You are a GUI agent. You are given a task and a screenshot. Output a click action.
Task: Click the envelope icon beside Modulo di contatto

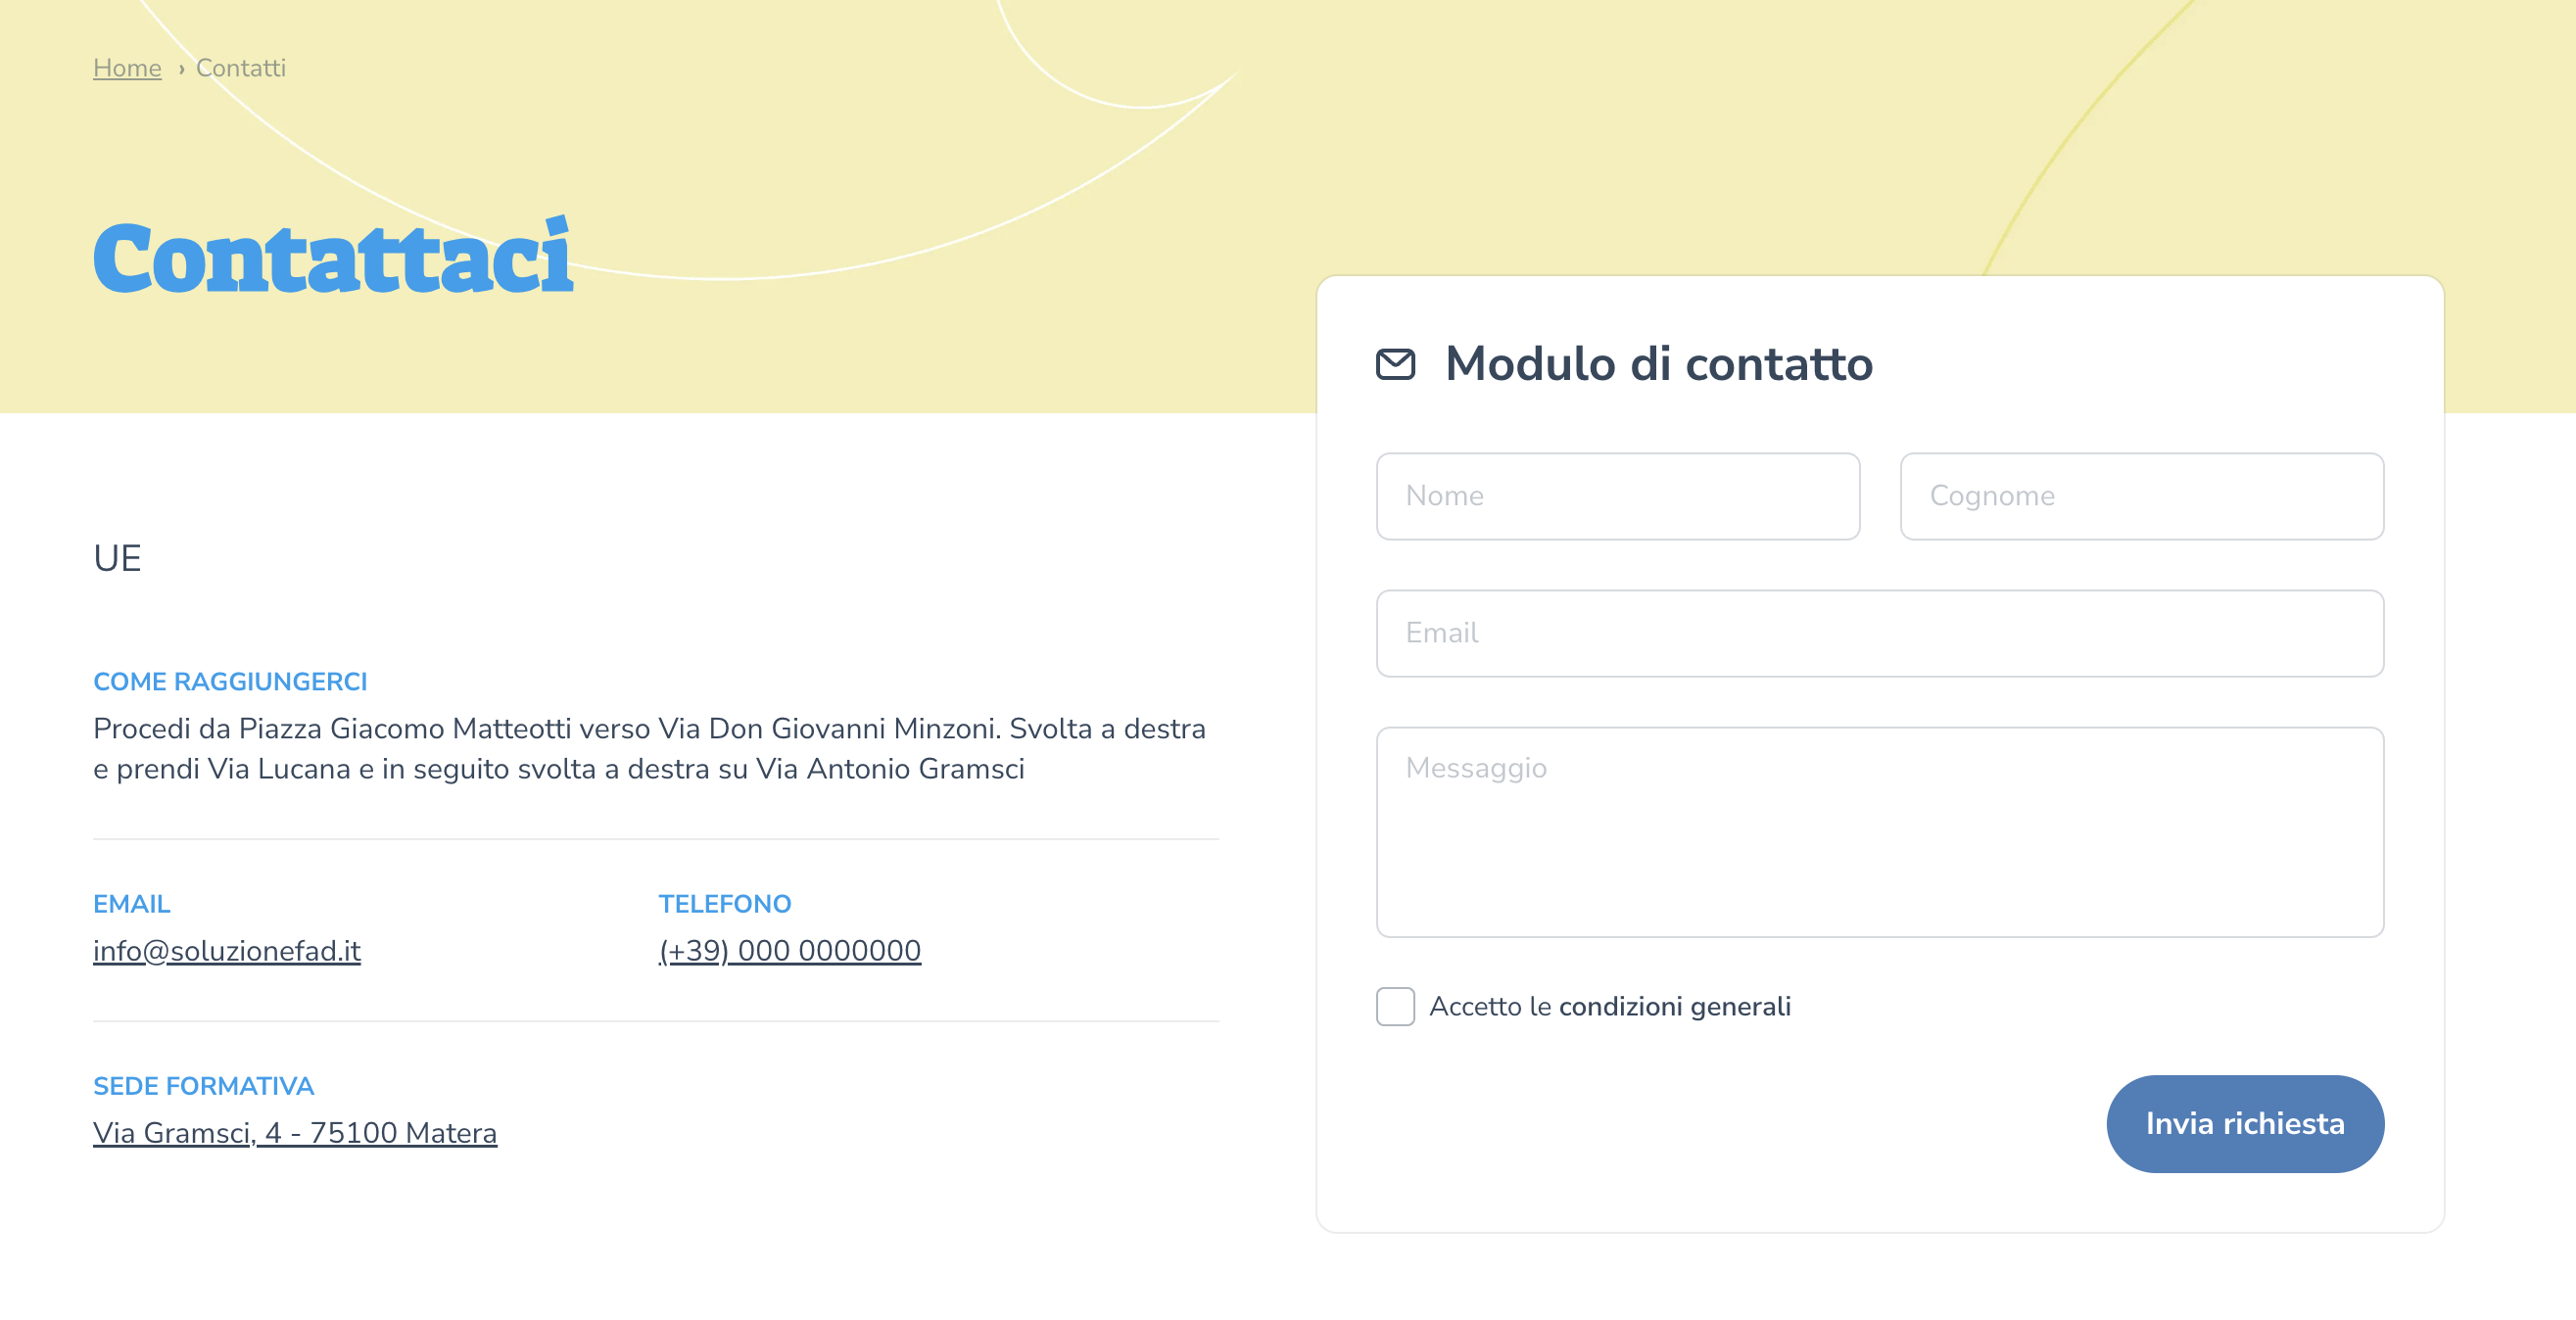[x=1395, y=364]
